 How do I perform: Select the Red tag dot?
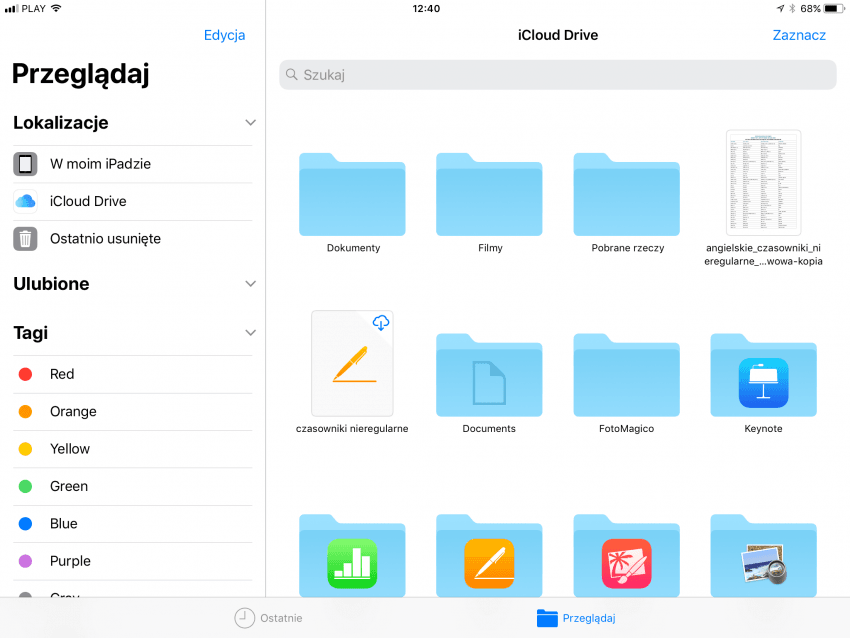[25, 374]
